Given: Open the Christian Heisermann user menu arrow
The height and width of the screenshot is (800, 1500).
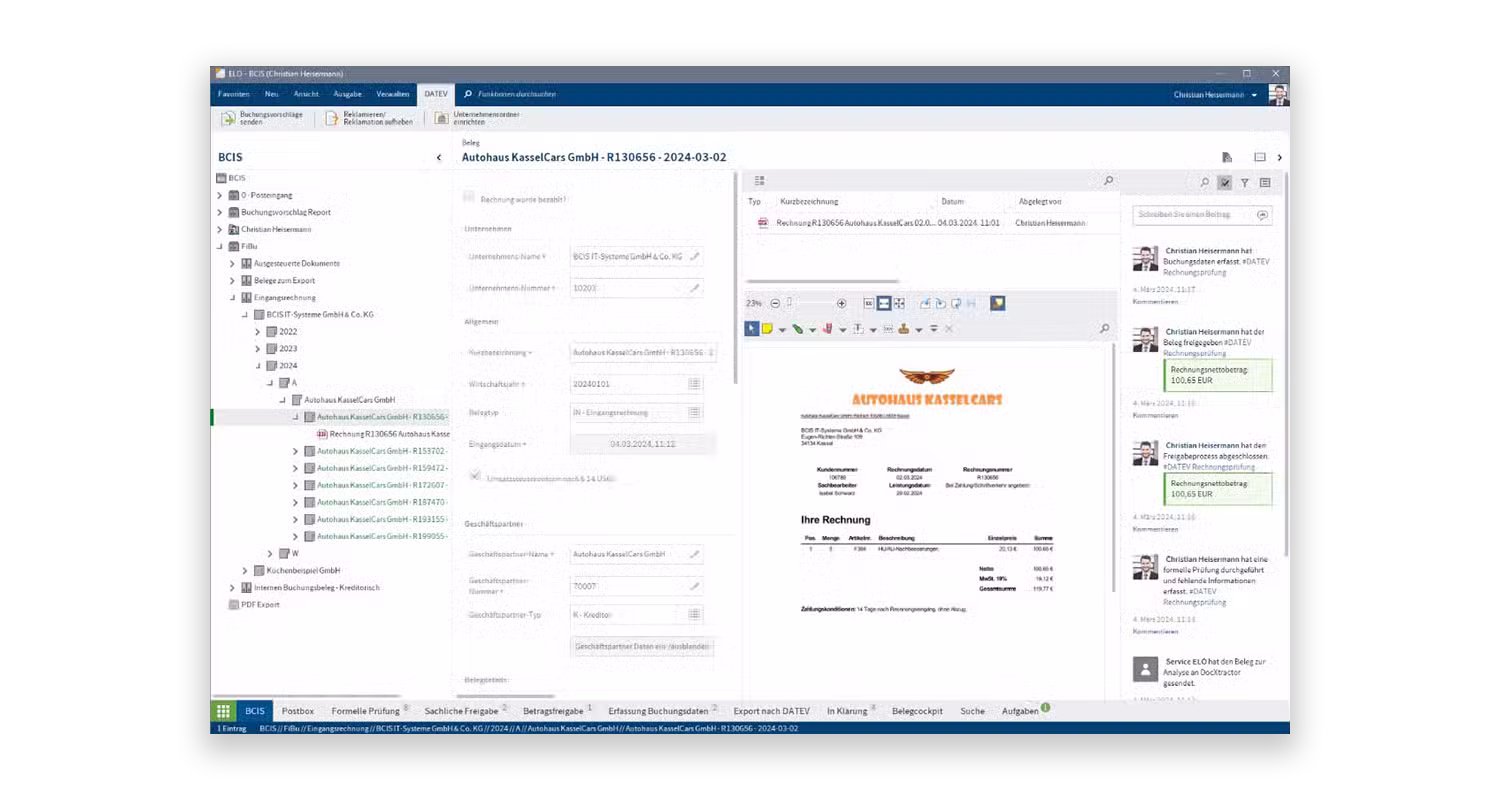Looking at the screenshot, I should (x=1254, y=95).
